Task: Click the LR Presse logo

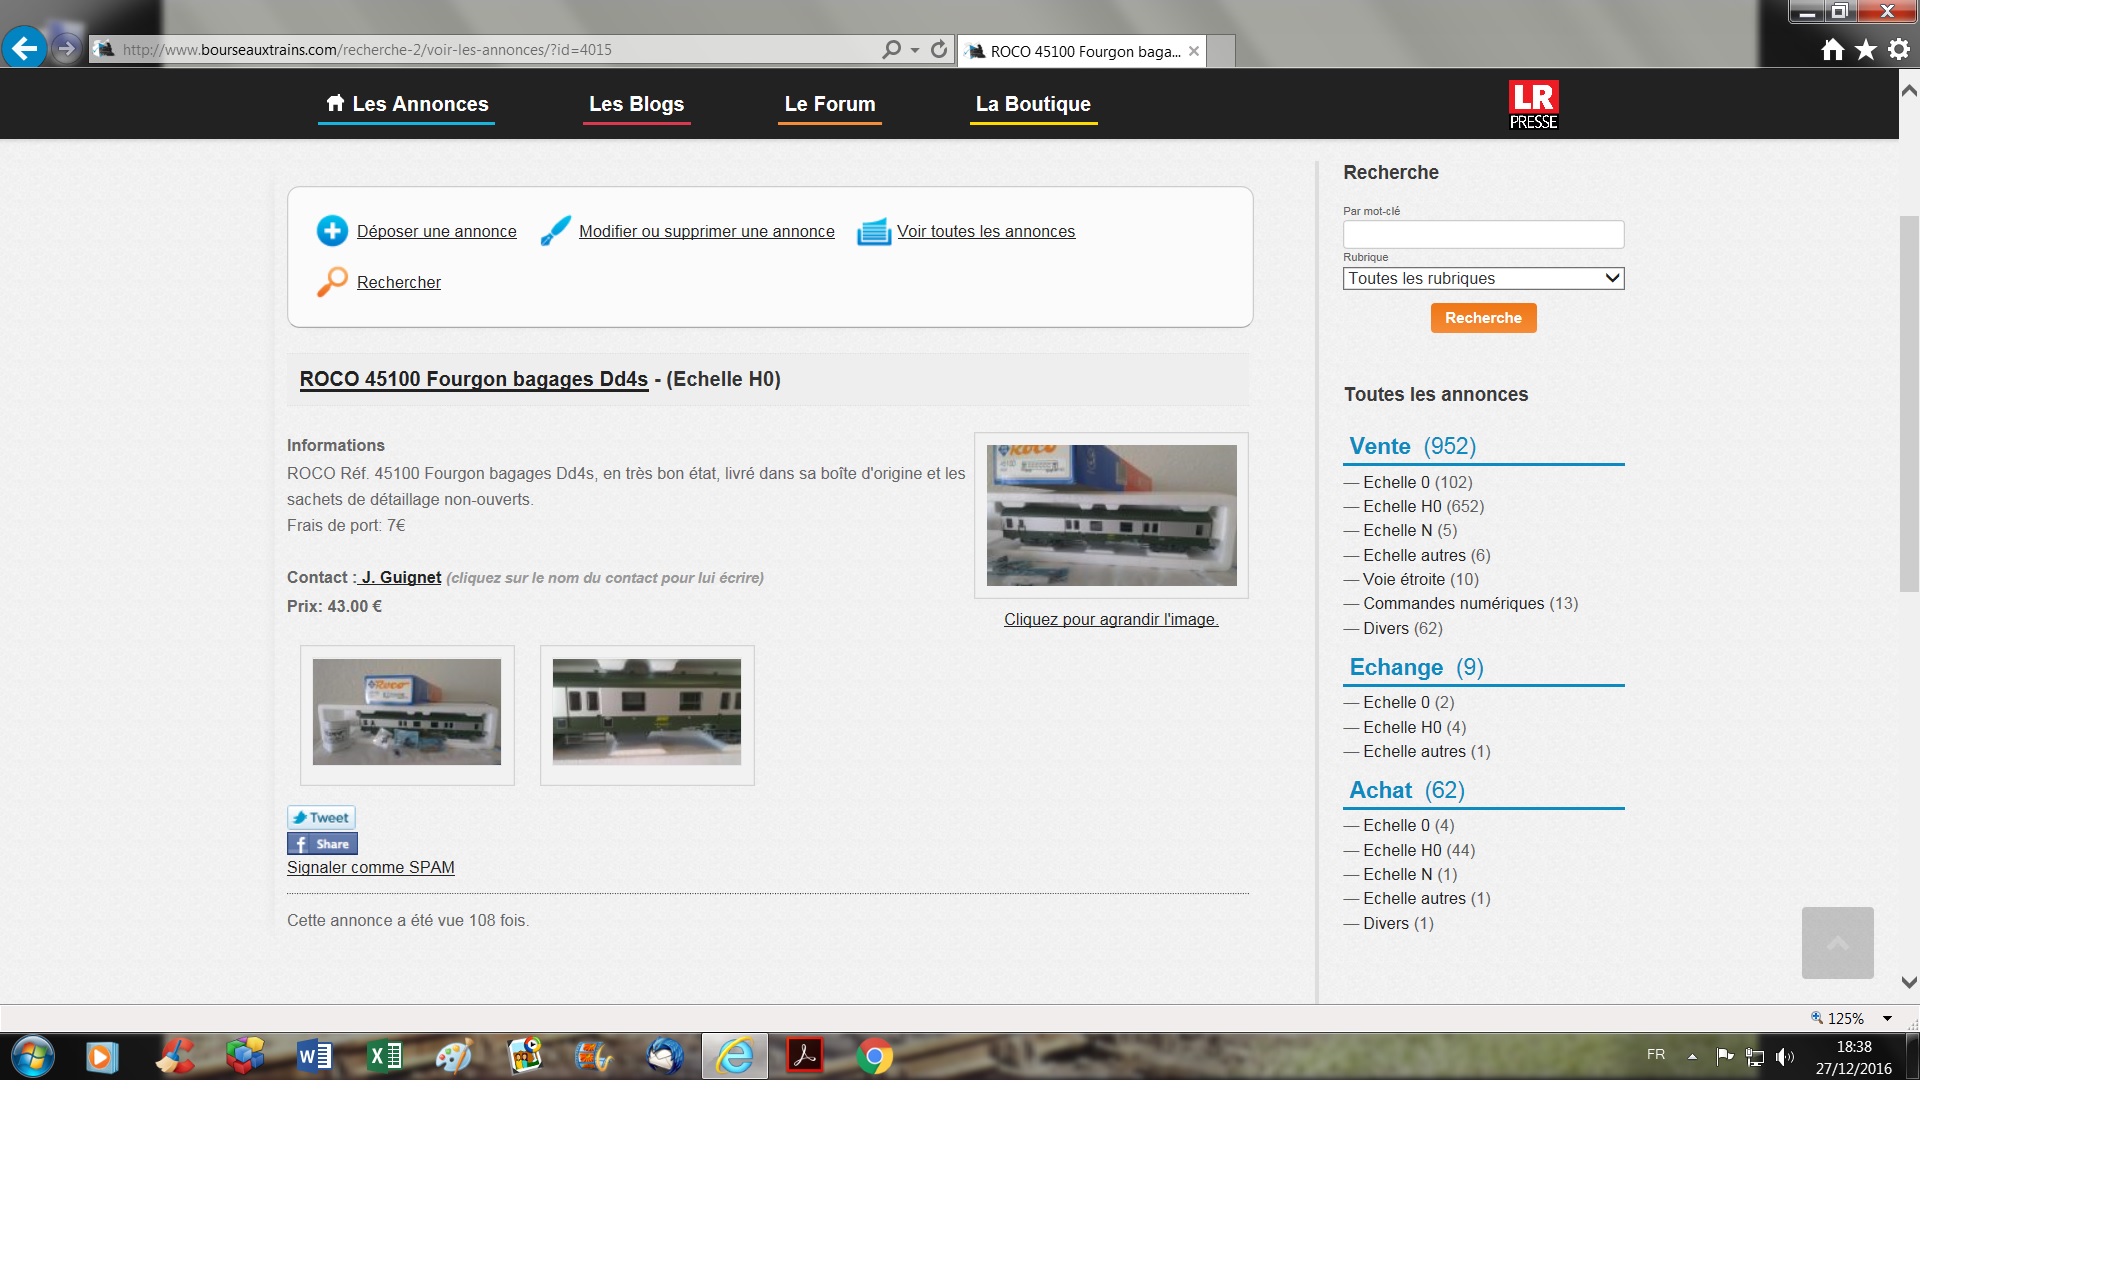Action: pos(1533,104)
